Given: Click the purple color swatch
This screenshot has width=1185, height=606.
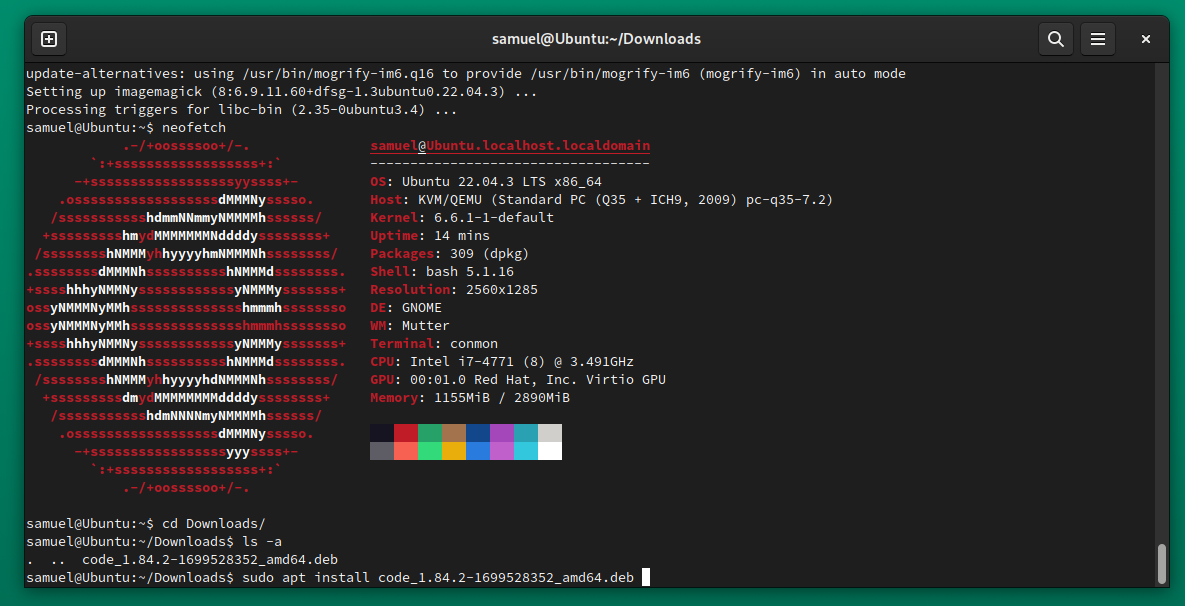Looking at the screenshot, I should 502,433.
